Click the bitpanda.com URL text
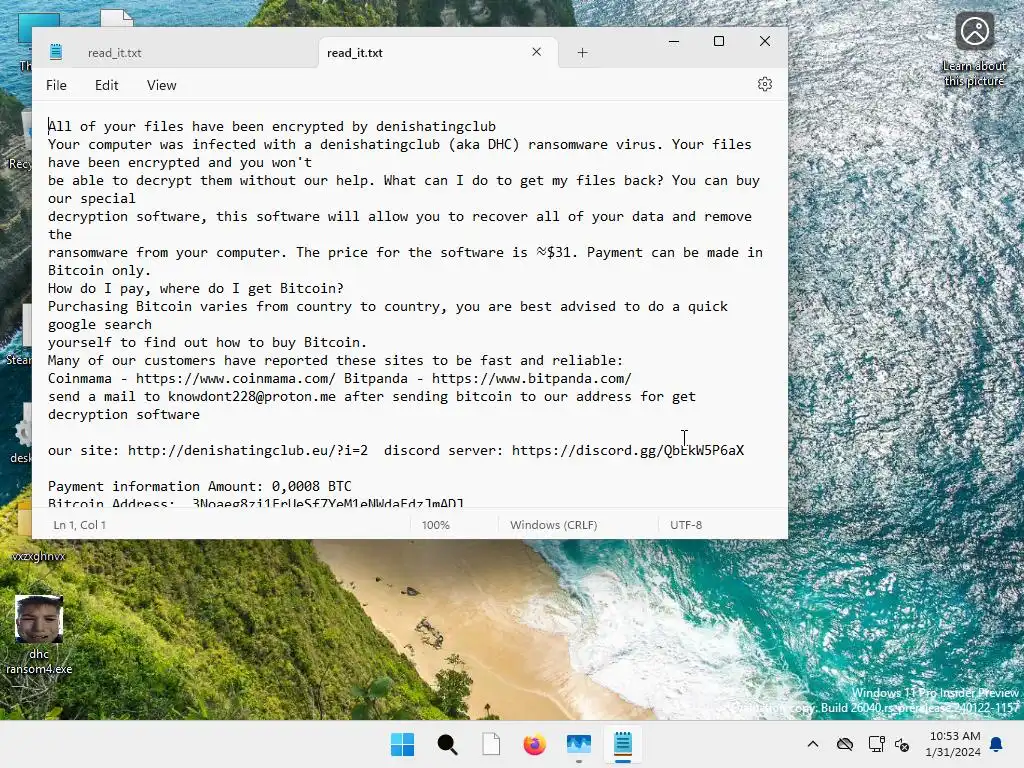 coord(532,378)
